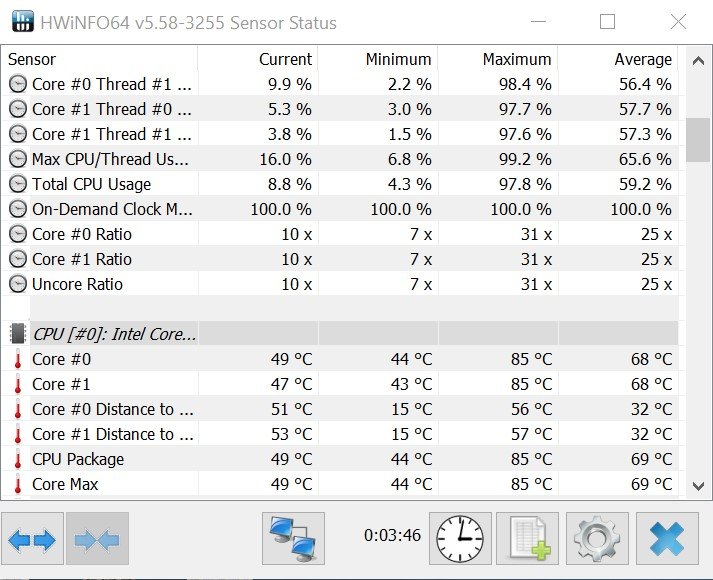This screenshot has width=713, height=580.
Task: Click the HWiNFO64 app icon in the title bar
Action: click(x=23, y=21)
